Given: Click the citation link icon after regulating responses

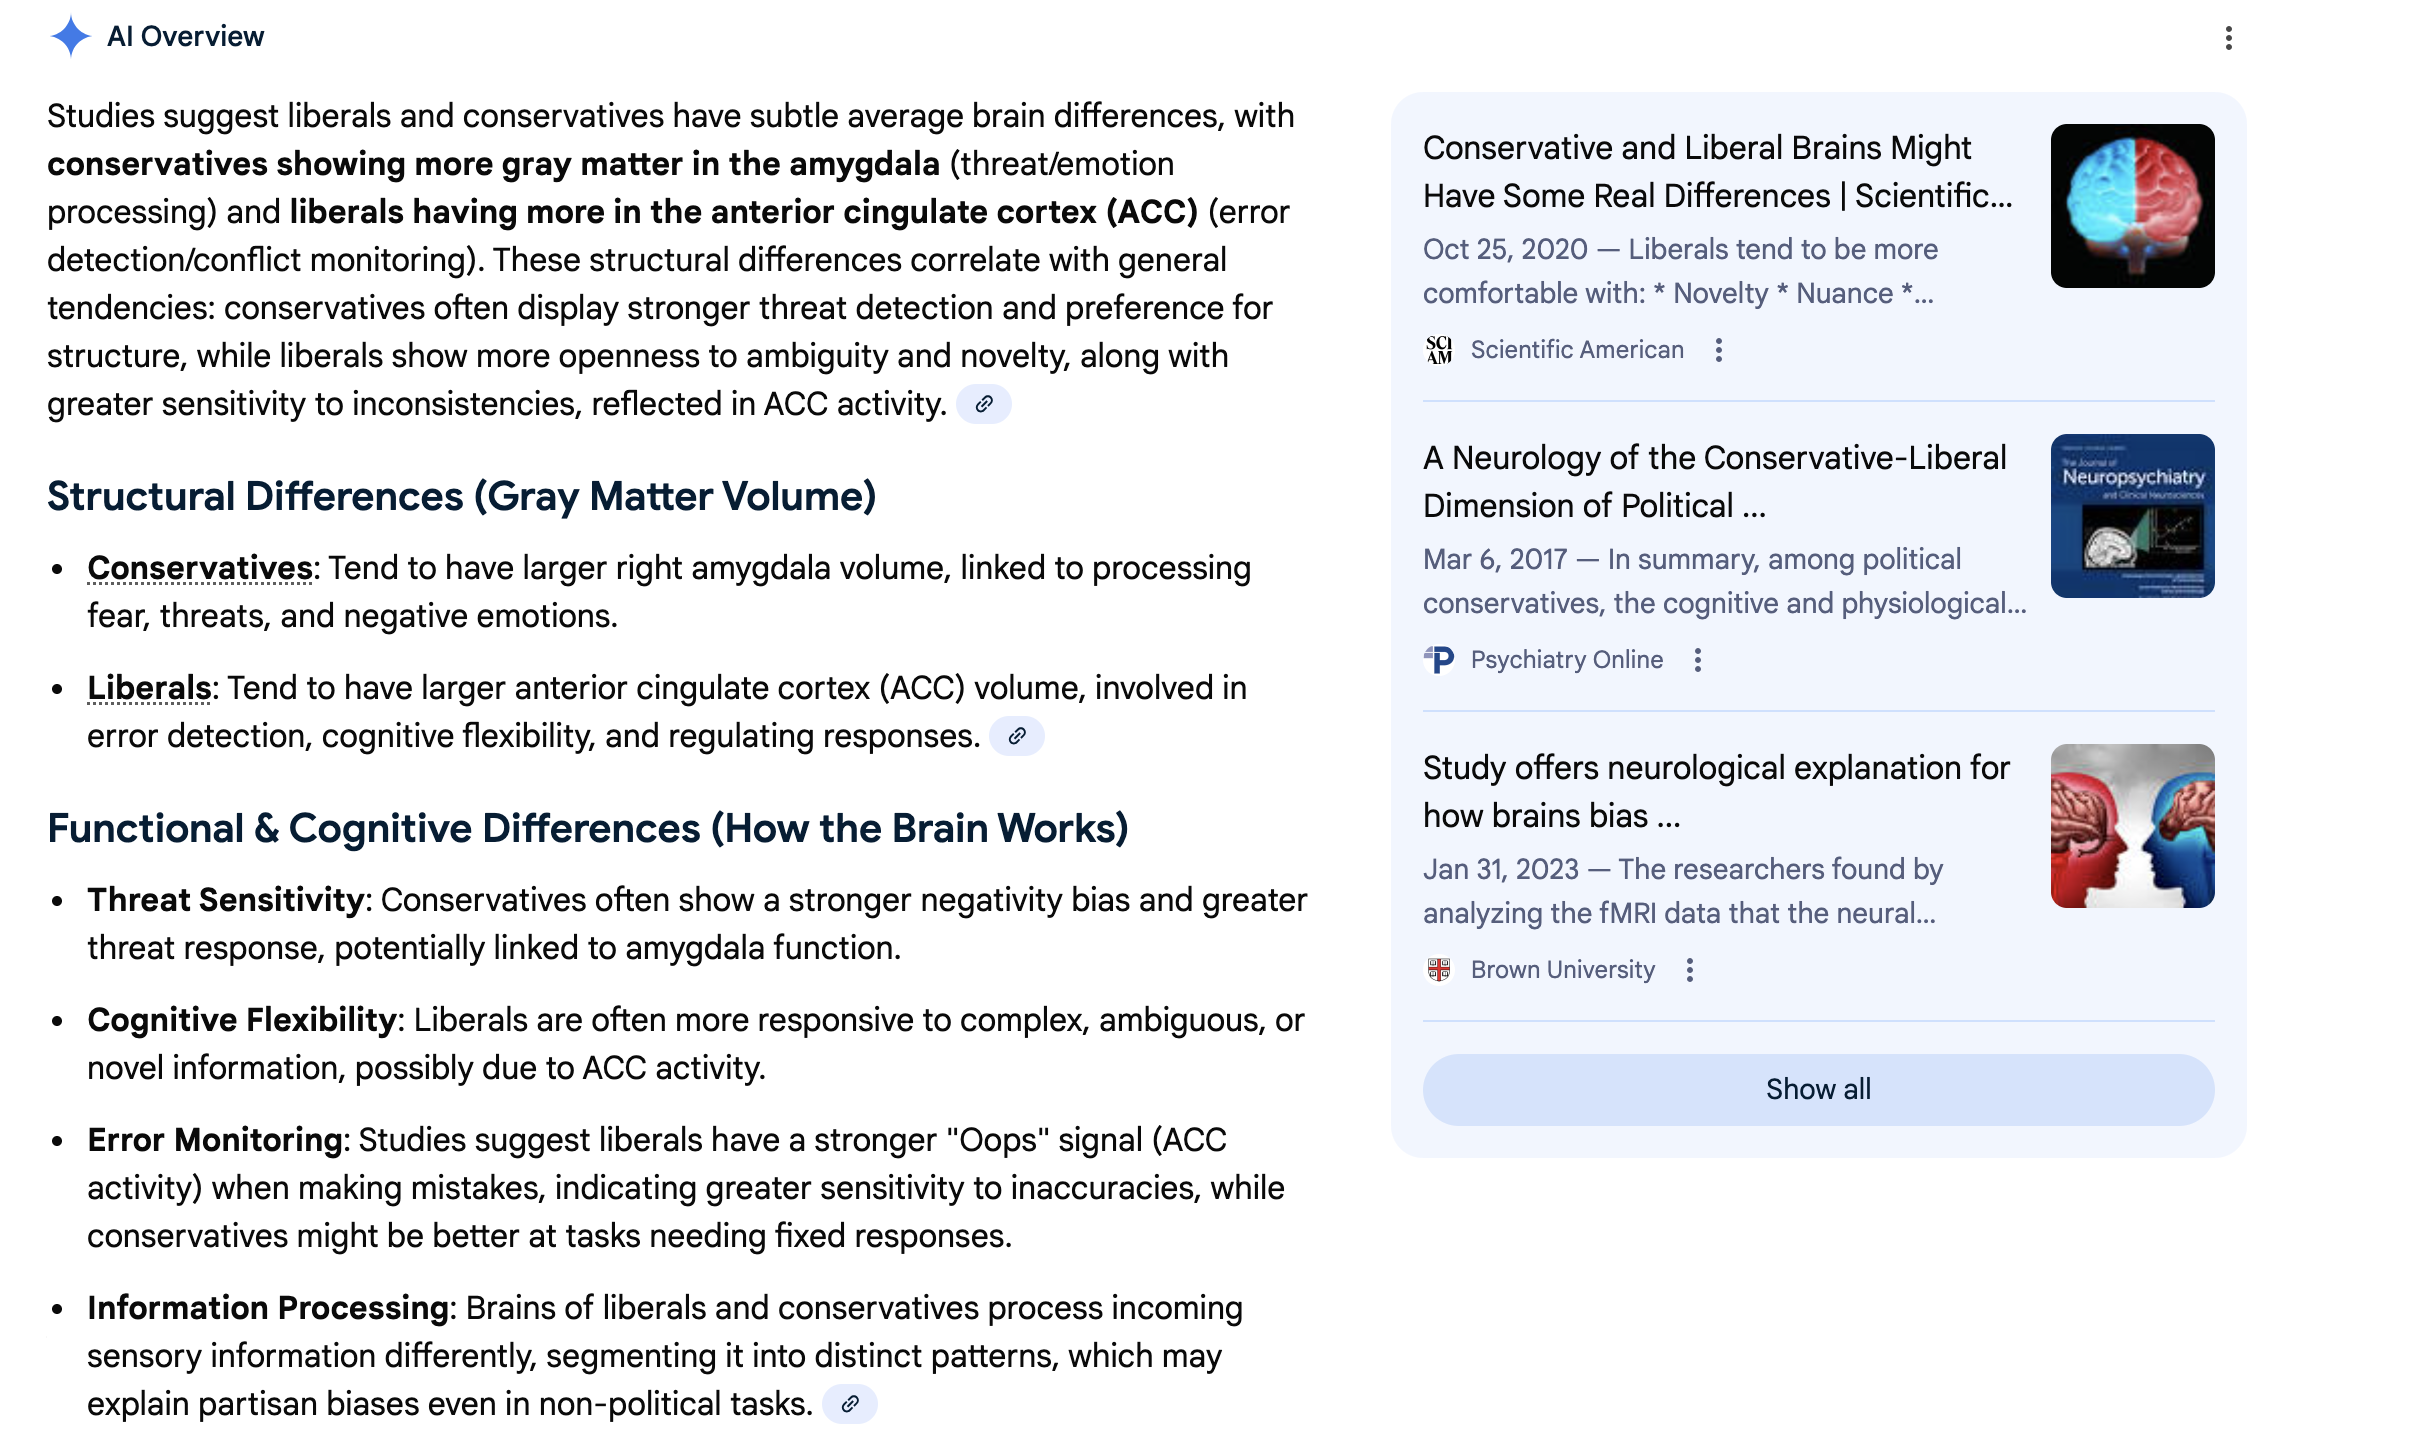Looking at the screenshot, I should click(x=1017, y=736).
